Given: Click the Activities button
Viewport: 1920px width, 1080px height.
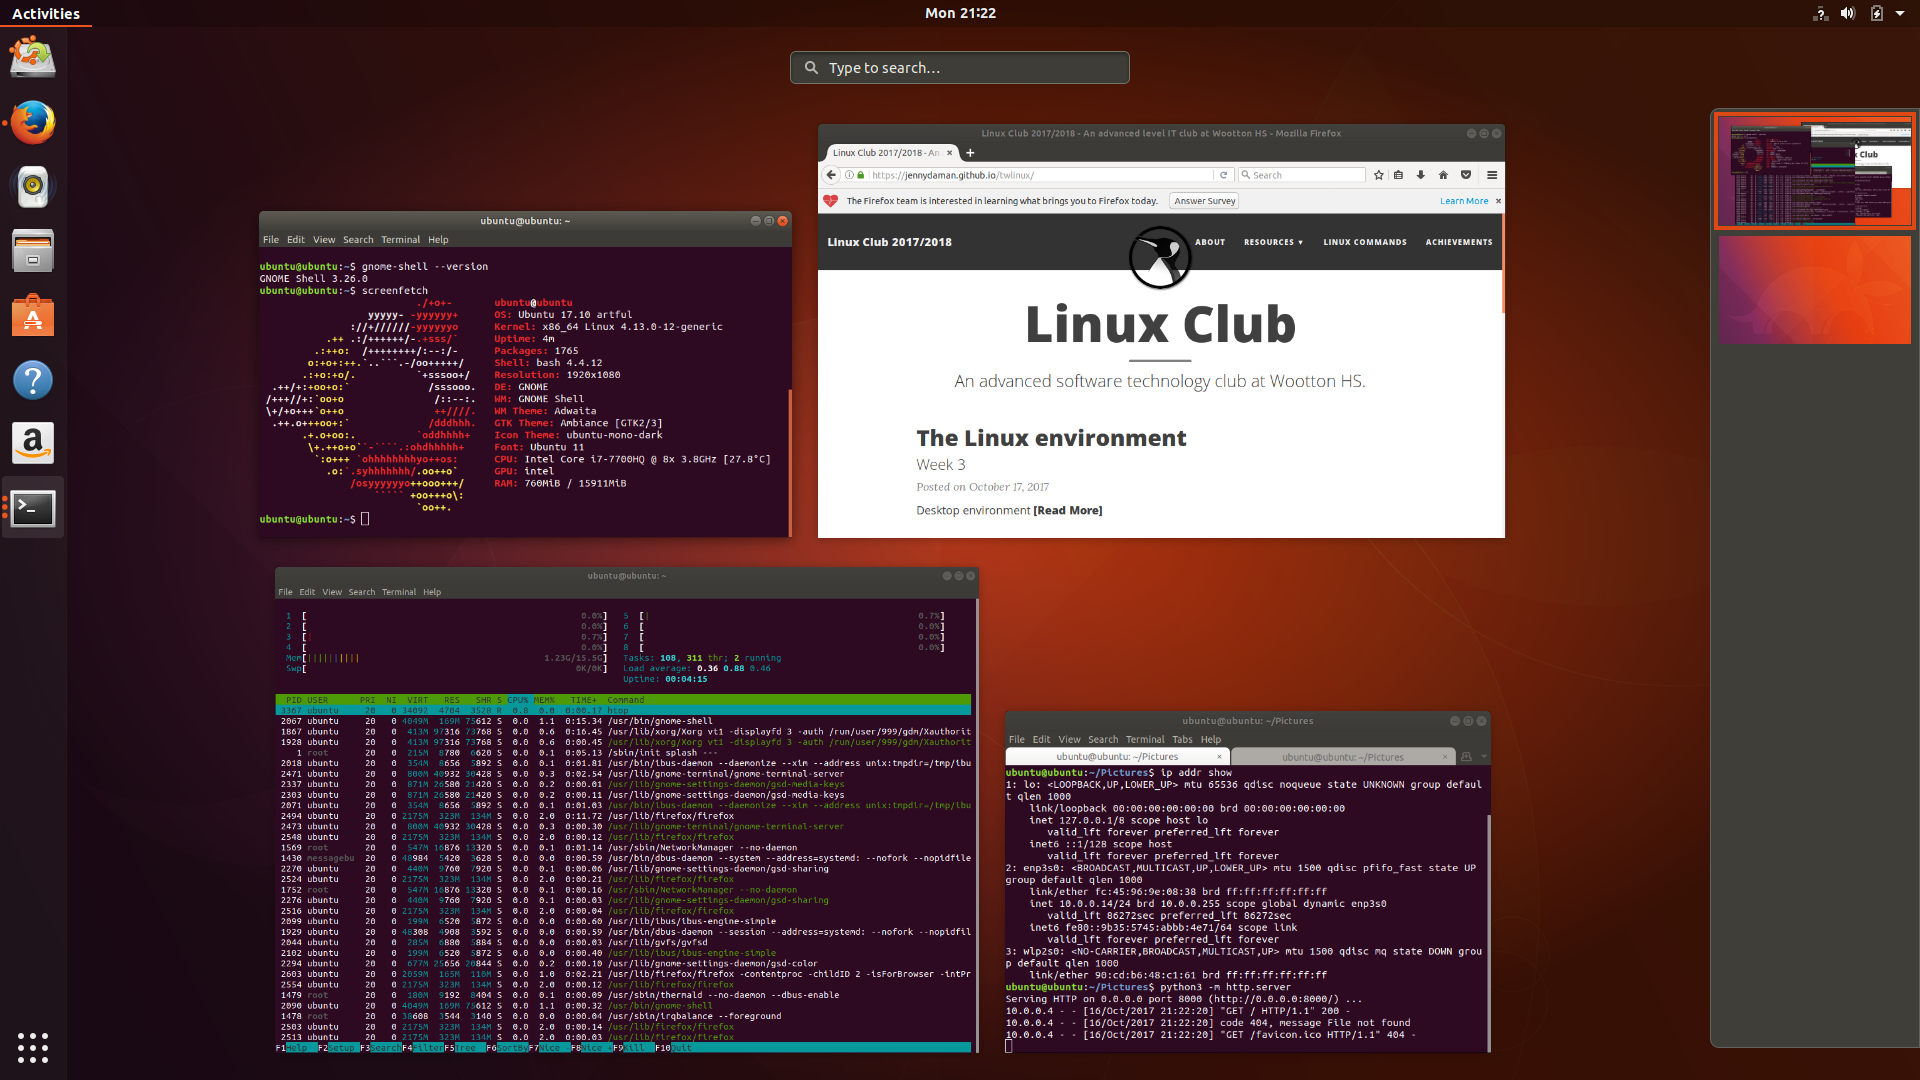Looking at the screenshot, I should point(46,13).
